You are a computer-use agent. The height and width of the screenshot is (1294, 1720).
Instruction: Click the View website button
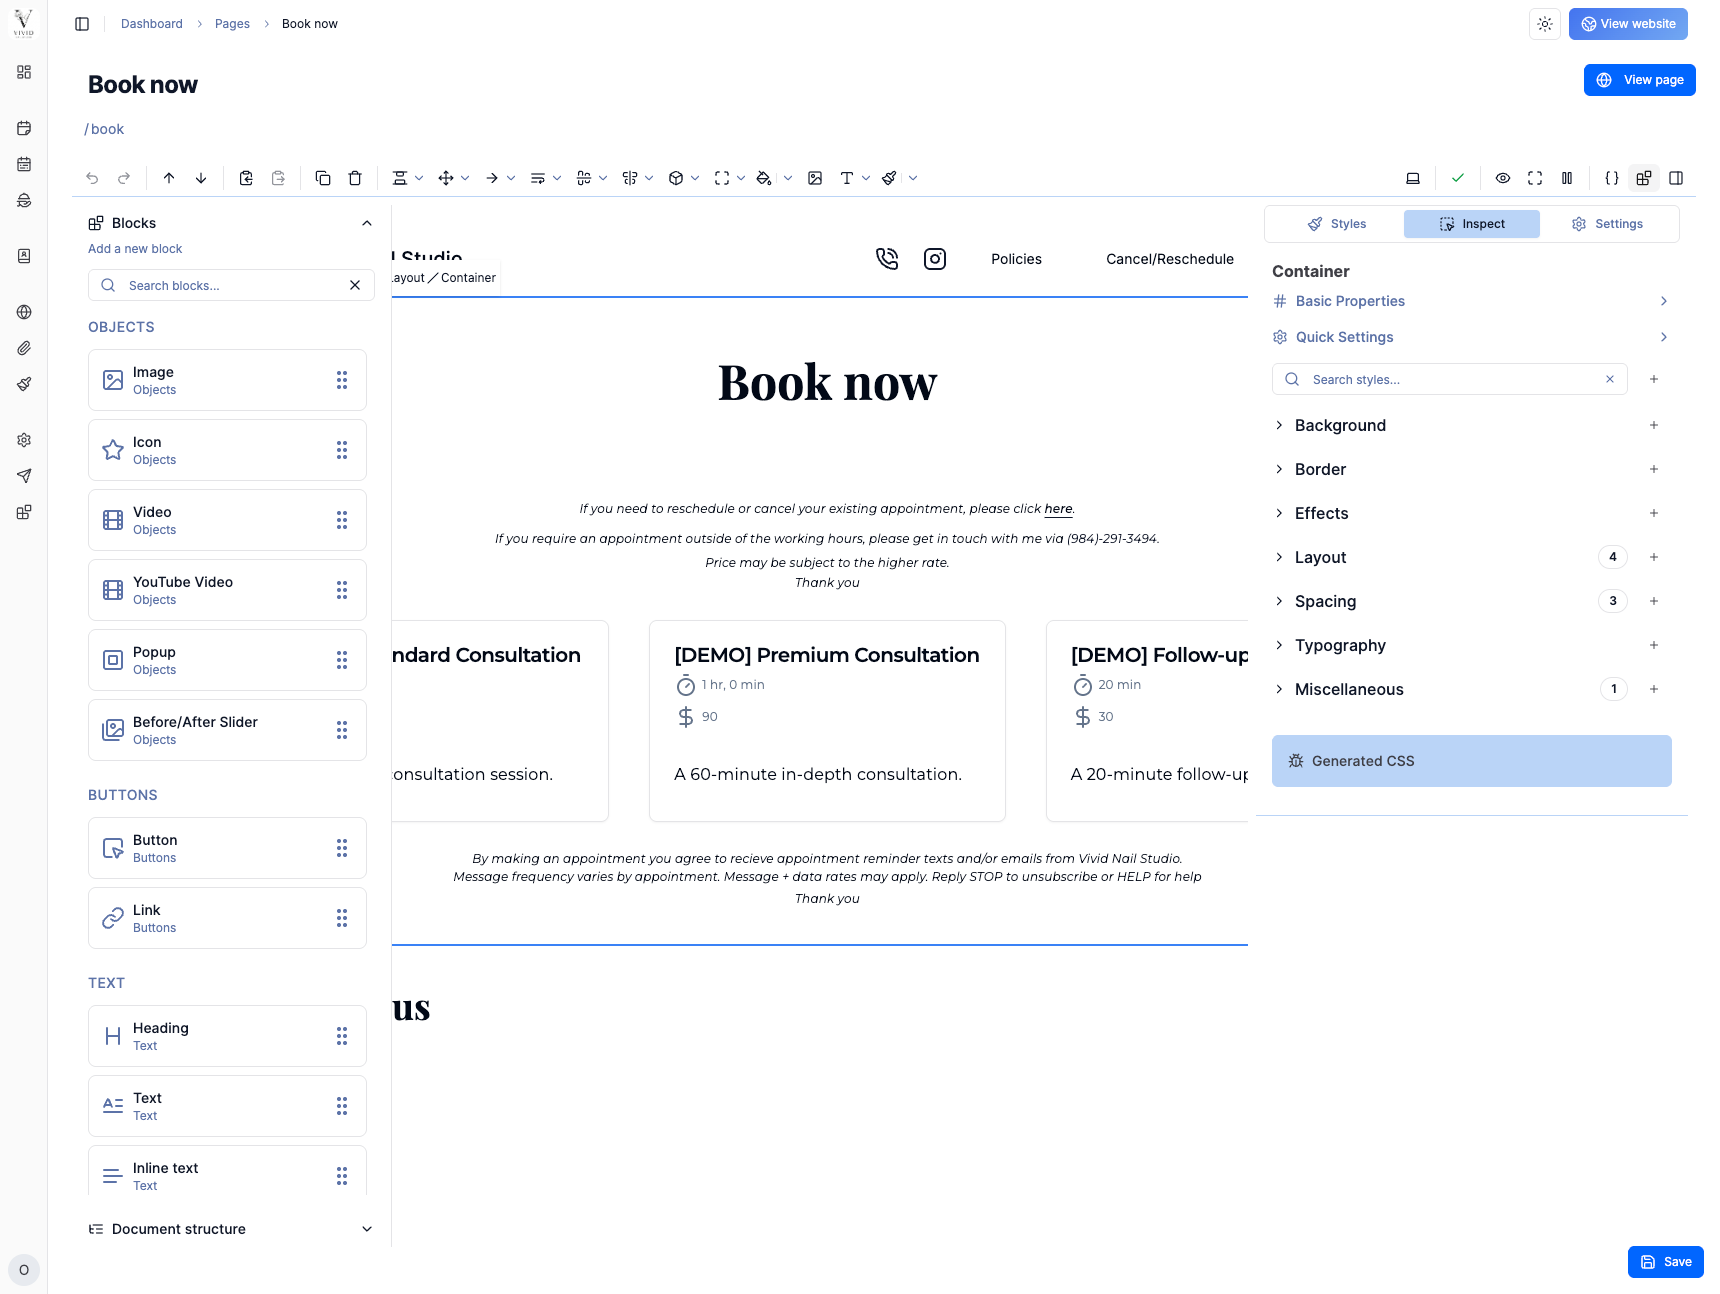click(1628, 23)
